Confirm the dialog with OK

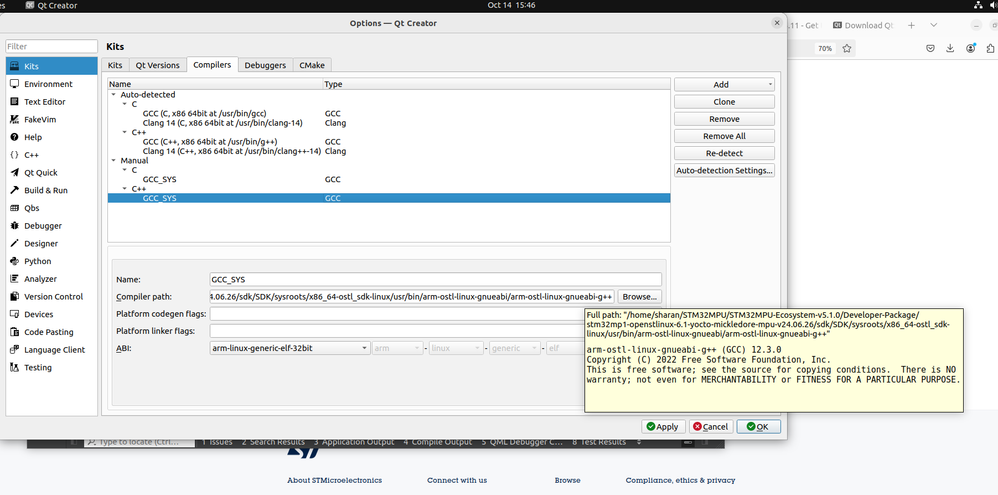[759, 427]
